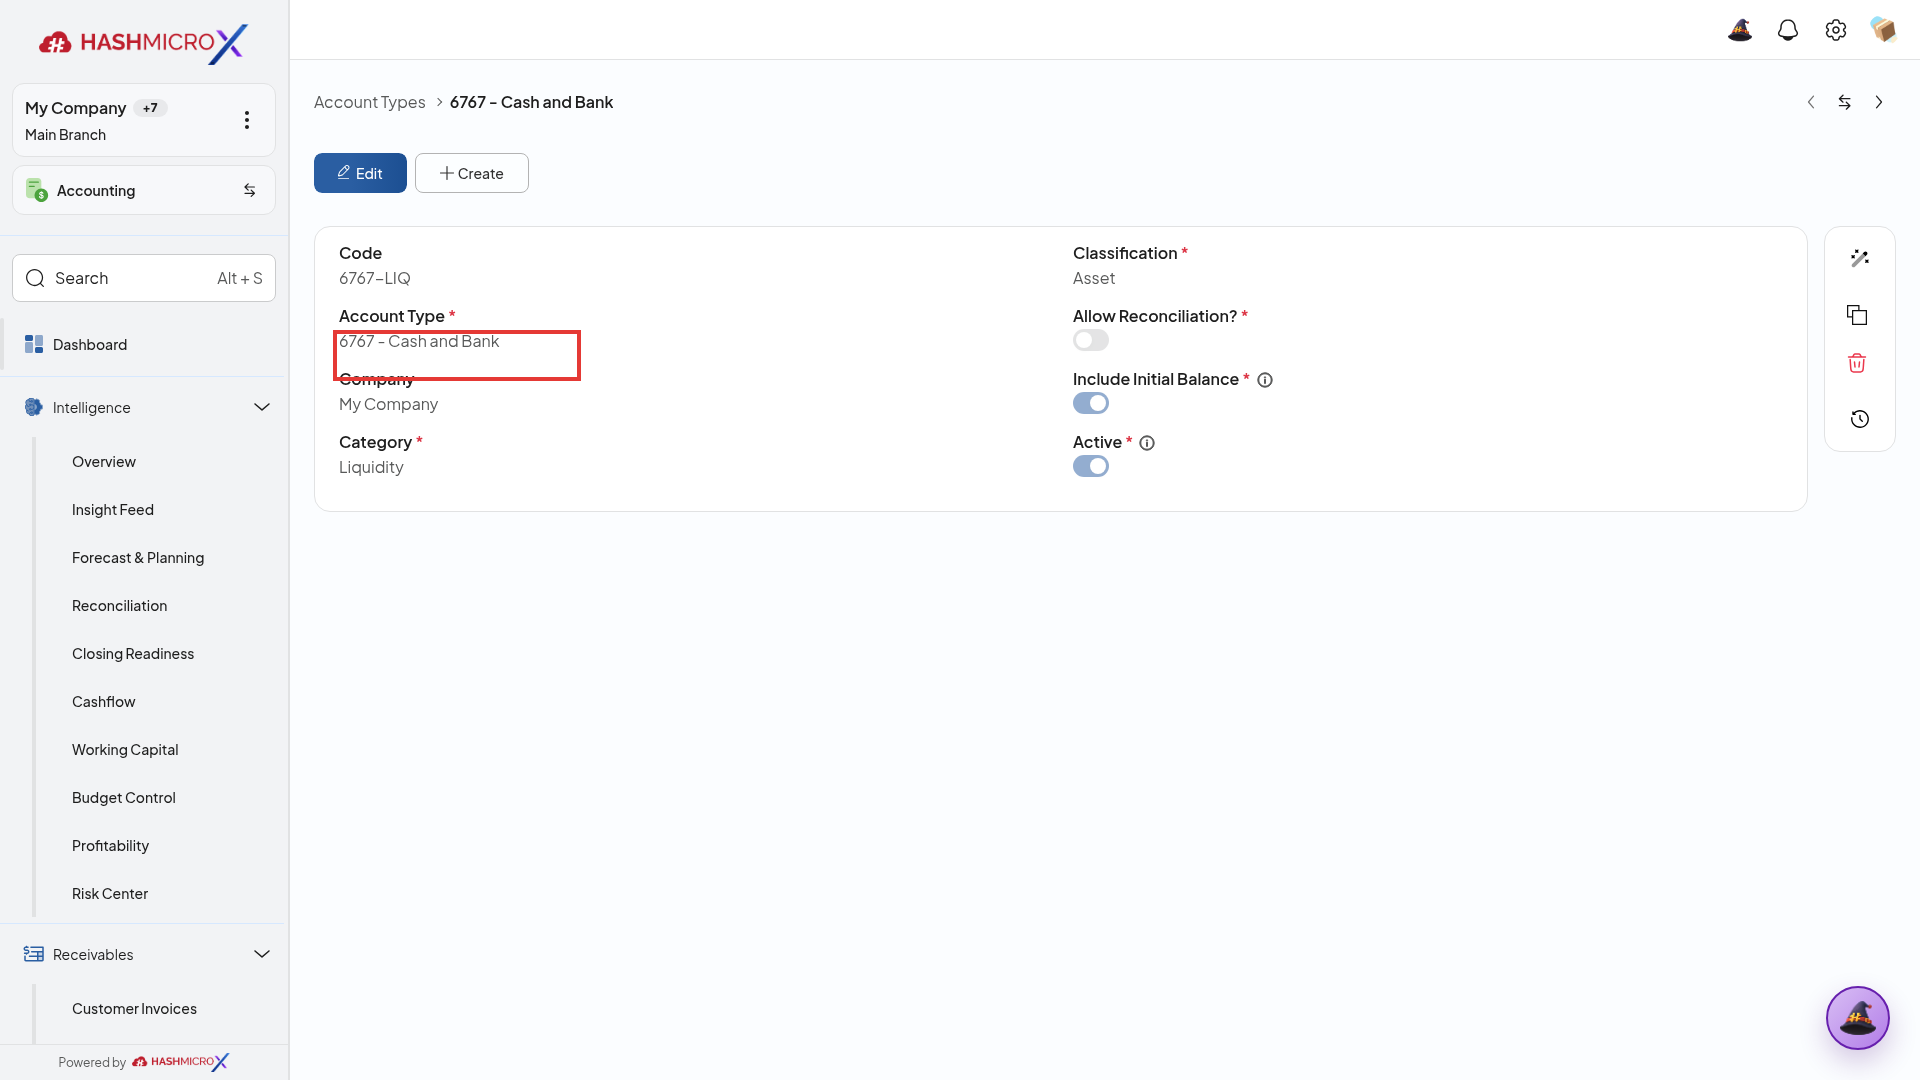Toggle the Active switch

pos(1091,466)
